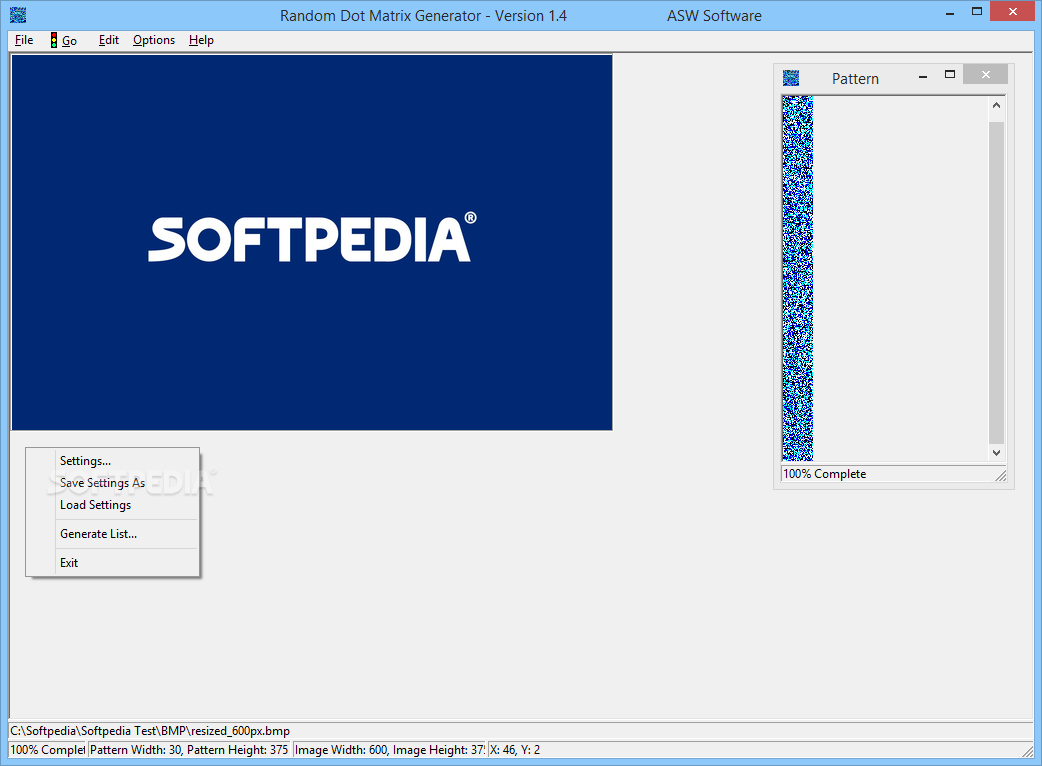Click the generated dot pattern strip
Image resolution: width=1042 pixels, height=766 pixels.
(797, 278)
